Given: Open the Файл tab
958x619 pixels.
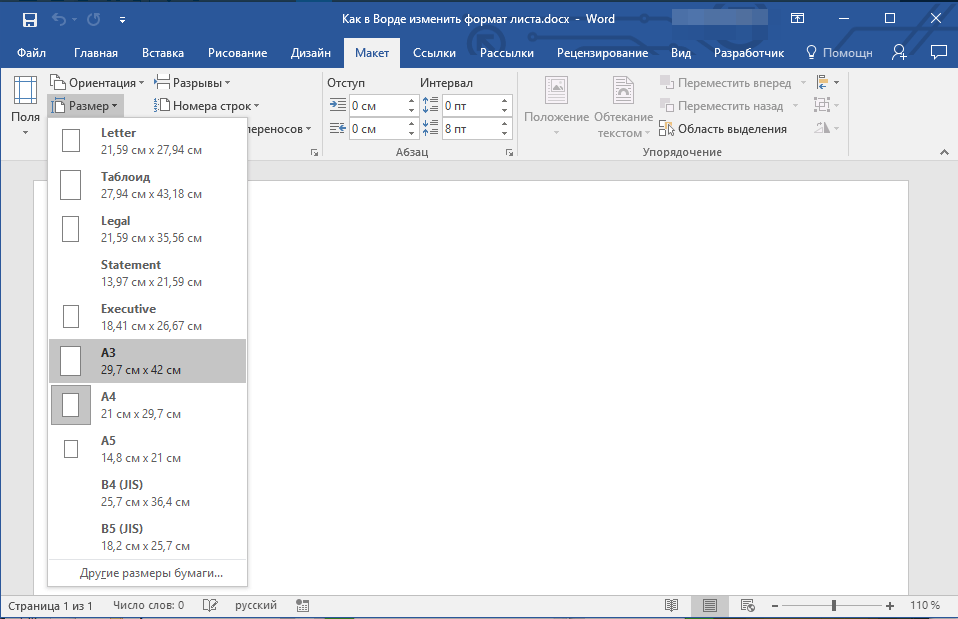Looking at the screenshot, I should pos(31,53).
